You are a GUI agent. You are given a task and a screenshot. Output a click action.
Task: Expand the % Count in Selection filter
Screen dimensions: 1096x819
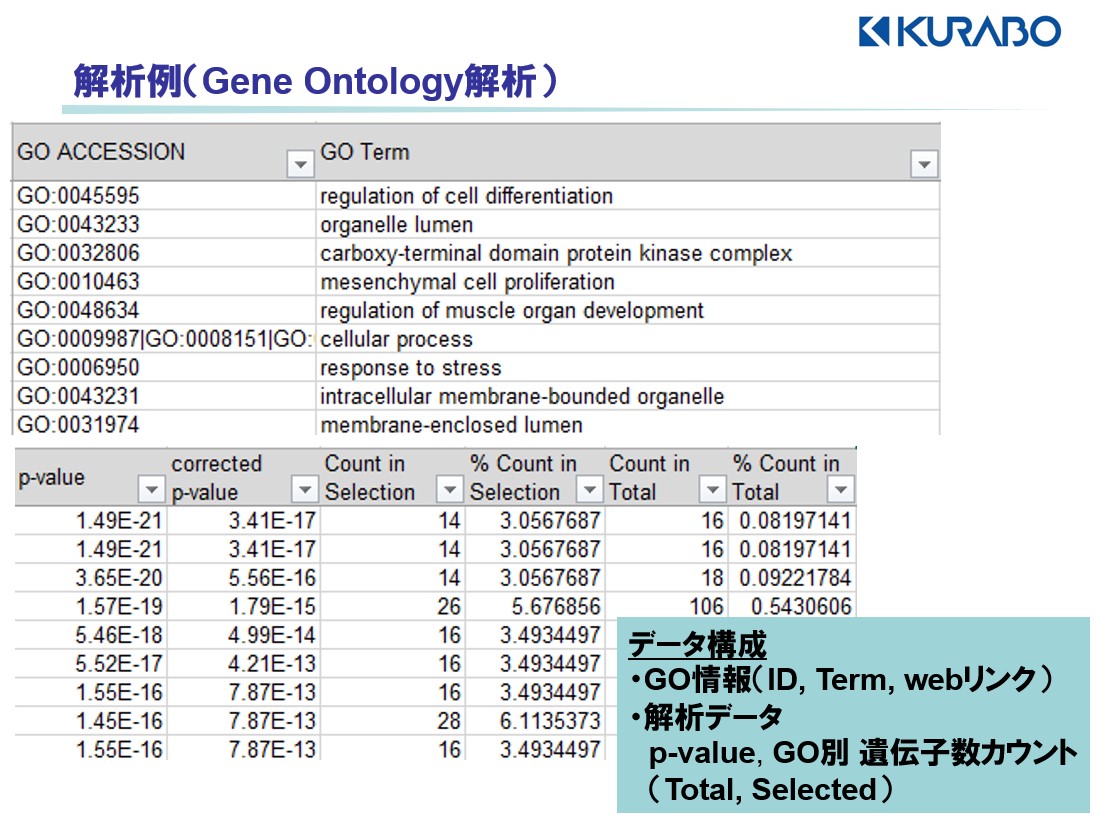590,491
